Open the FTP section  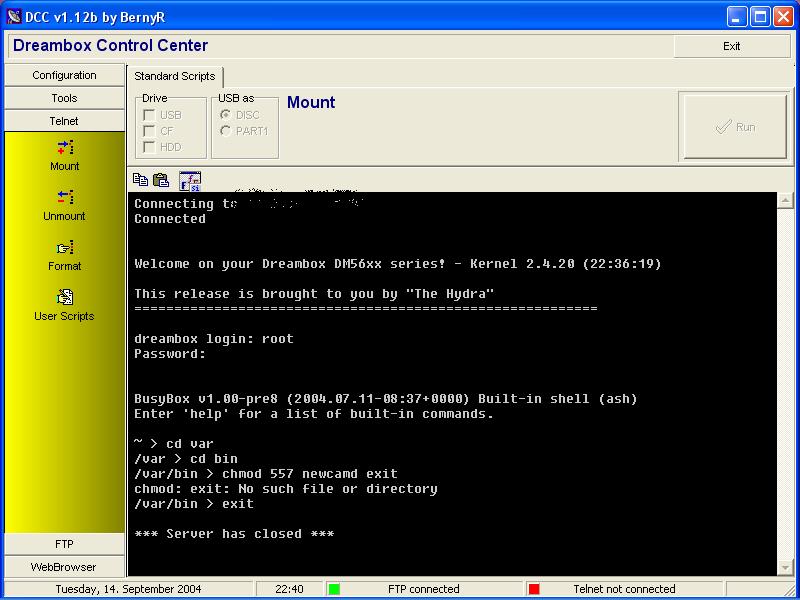64,544
